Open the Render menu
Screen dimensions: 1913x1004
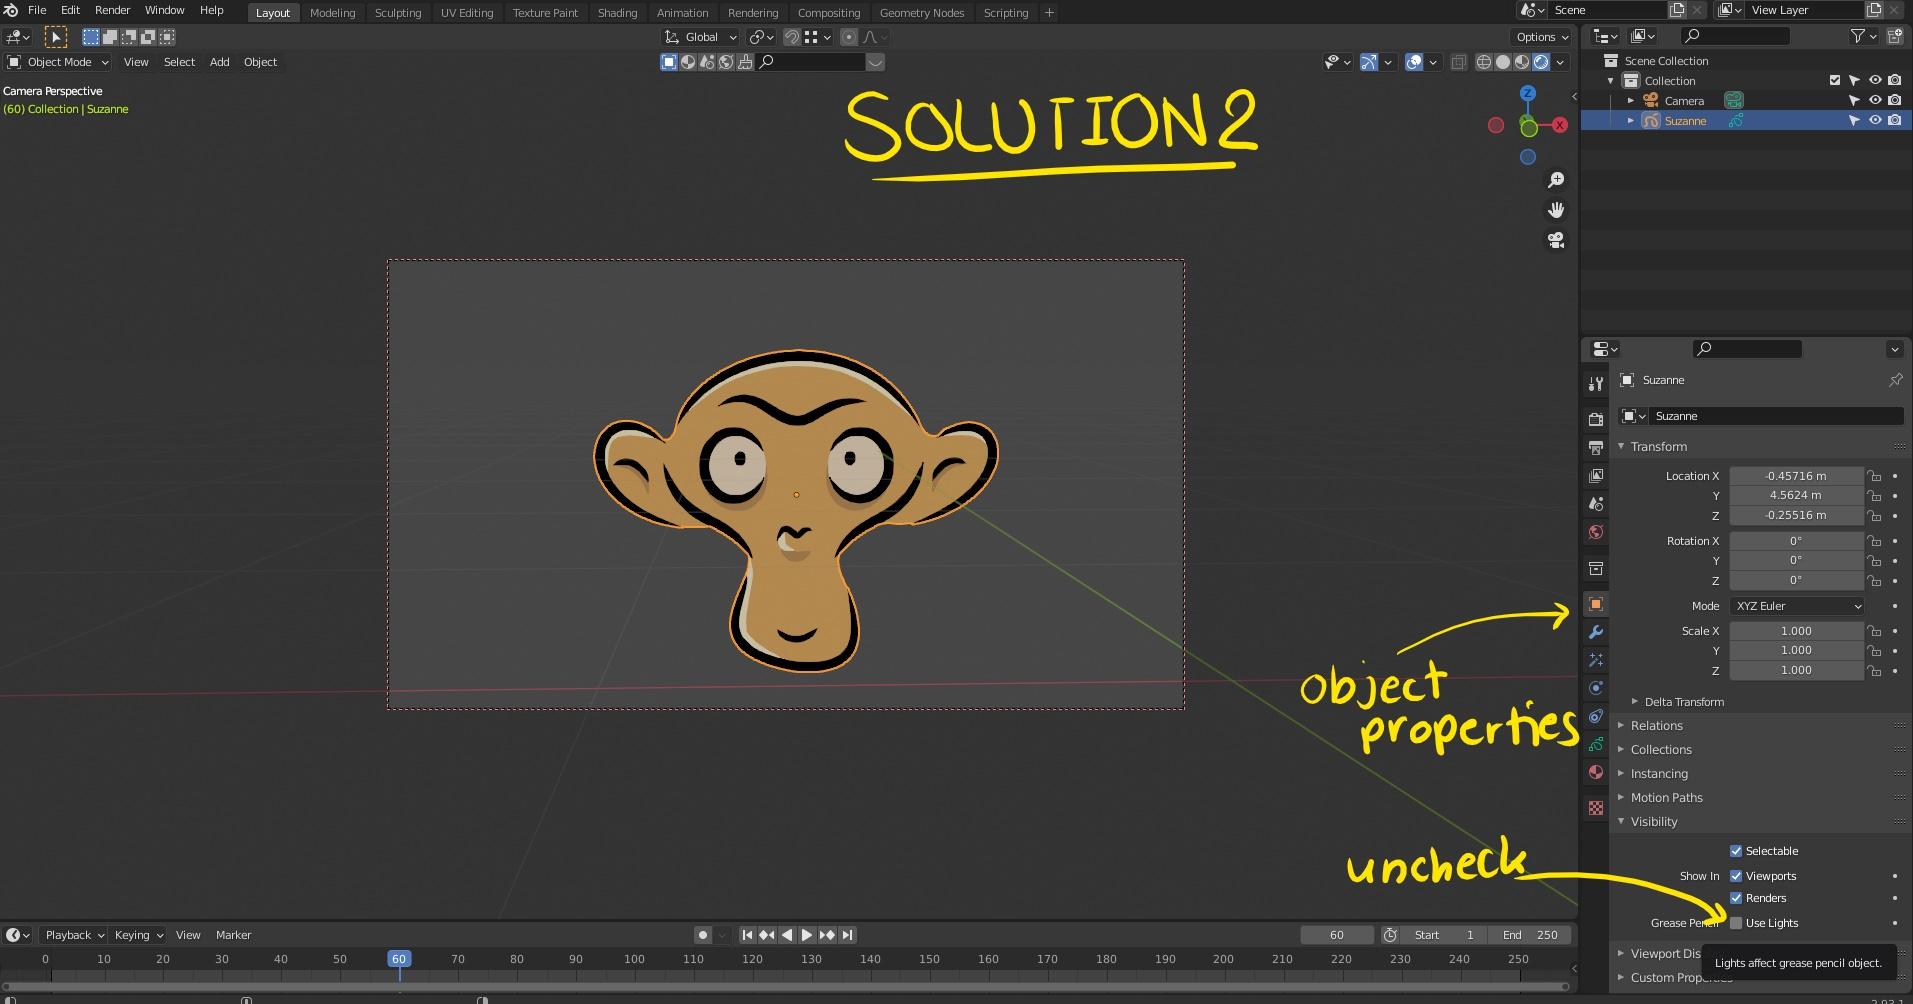(113, 10)
